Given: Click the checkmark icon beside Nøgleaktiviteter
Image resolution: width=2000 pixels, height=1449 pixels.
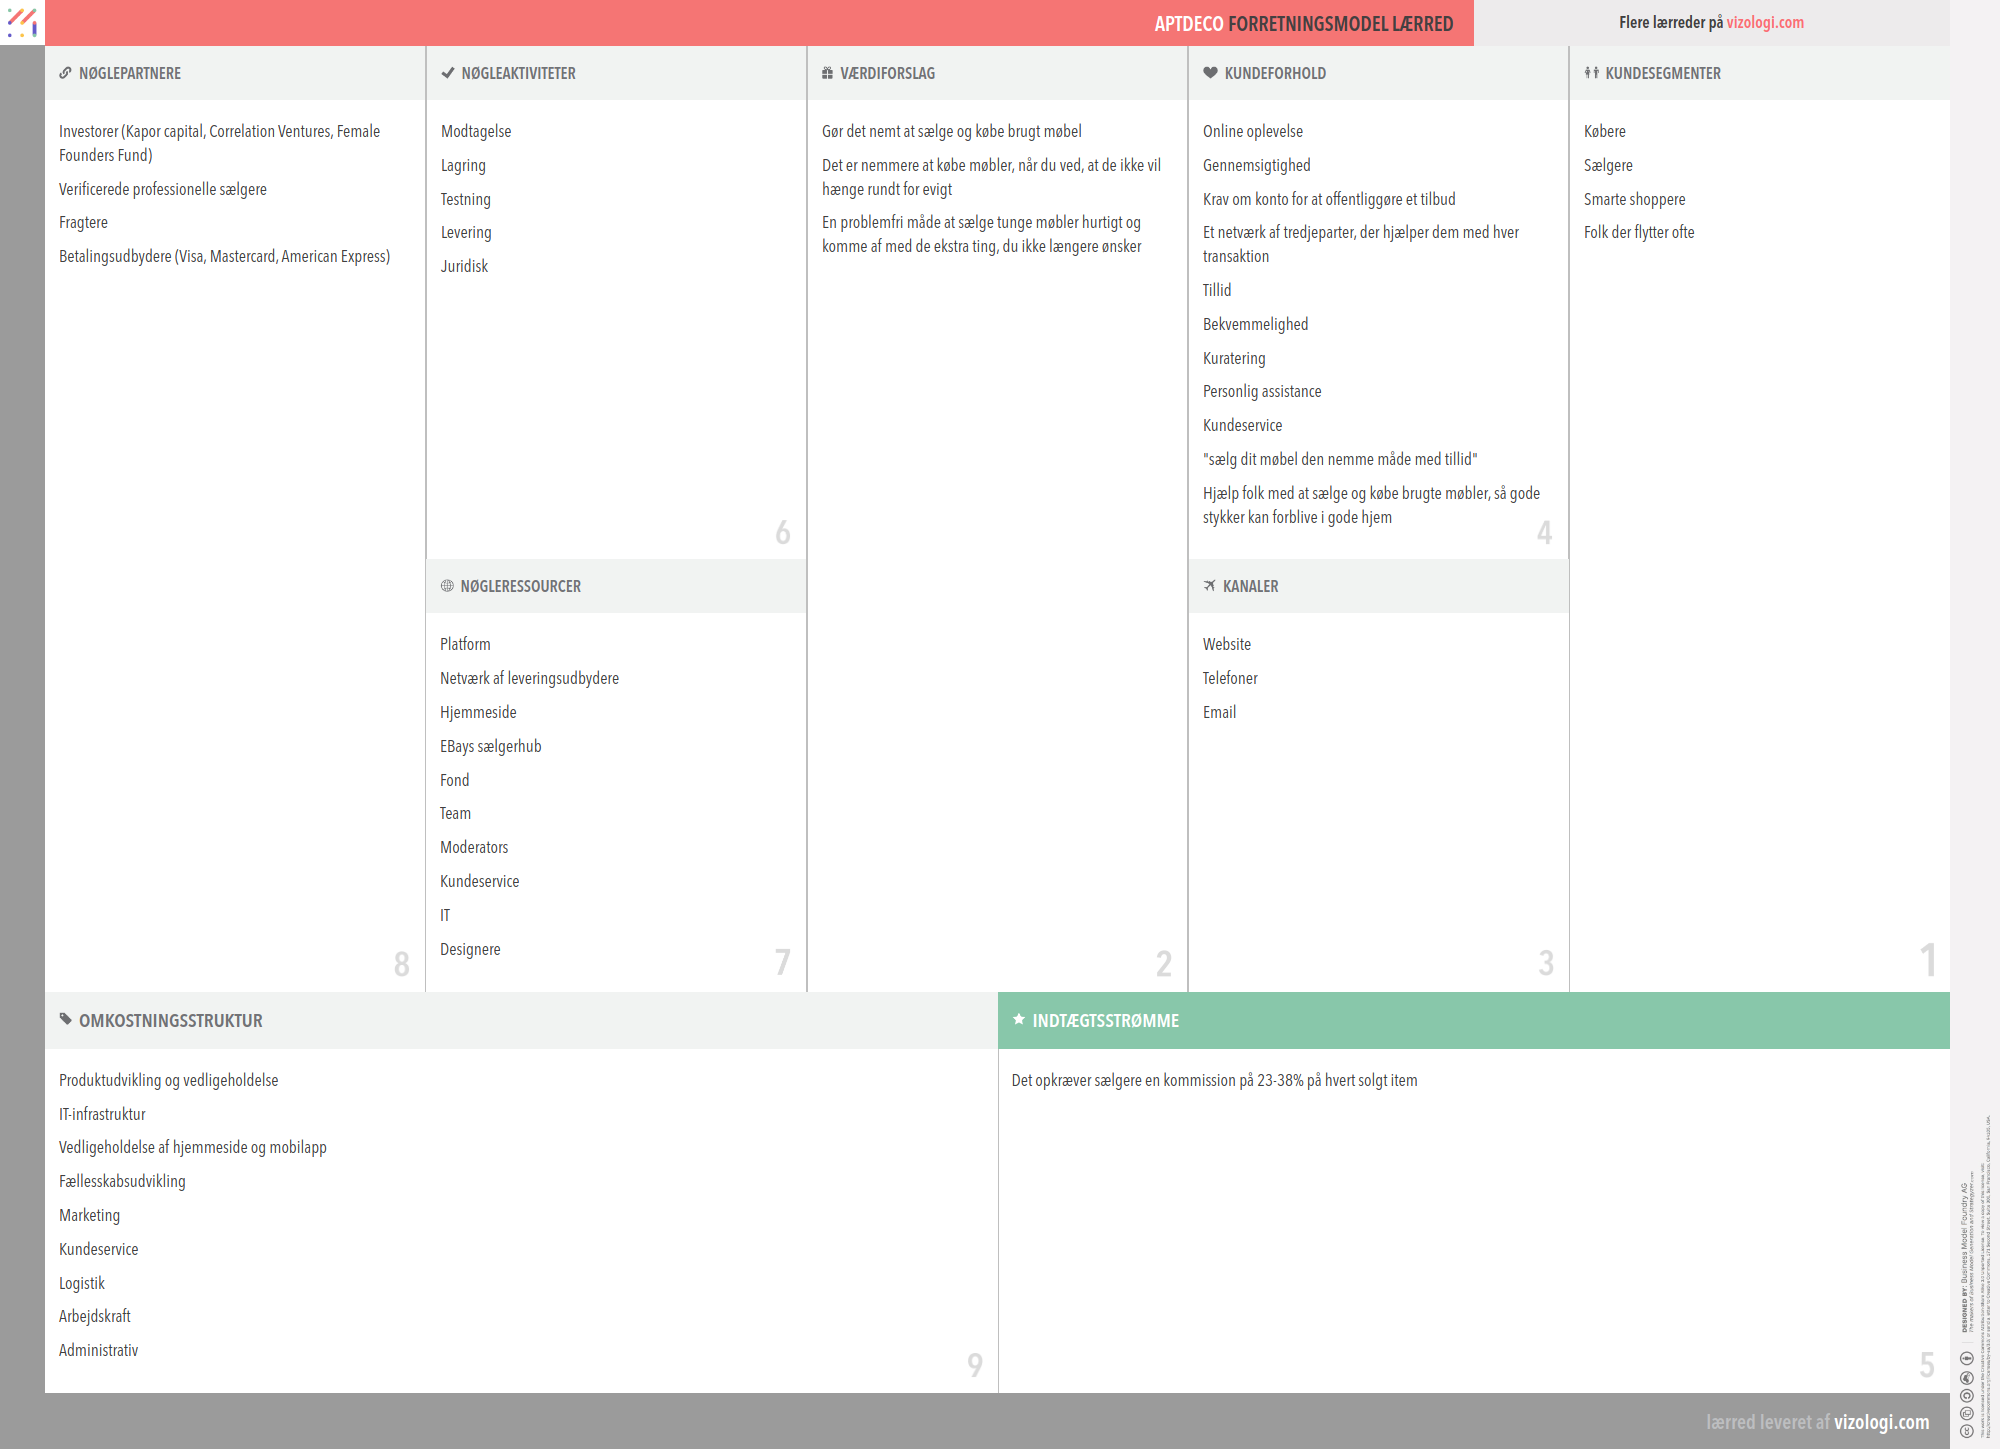Looking at the screenshot, I should coord(448,73).
